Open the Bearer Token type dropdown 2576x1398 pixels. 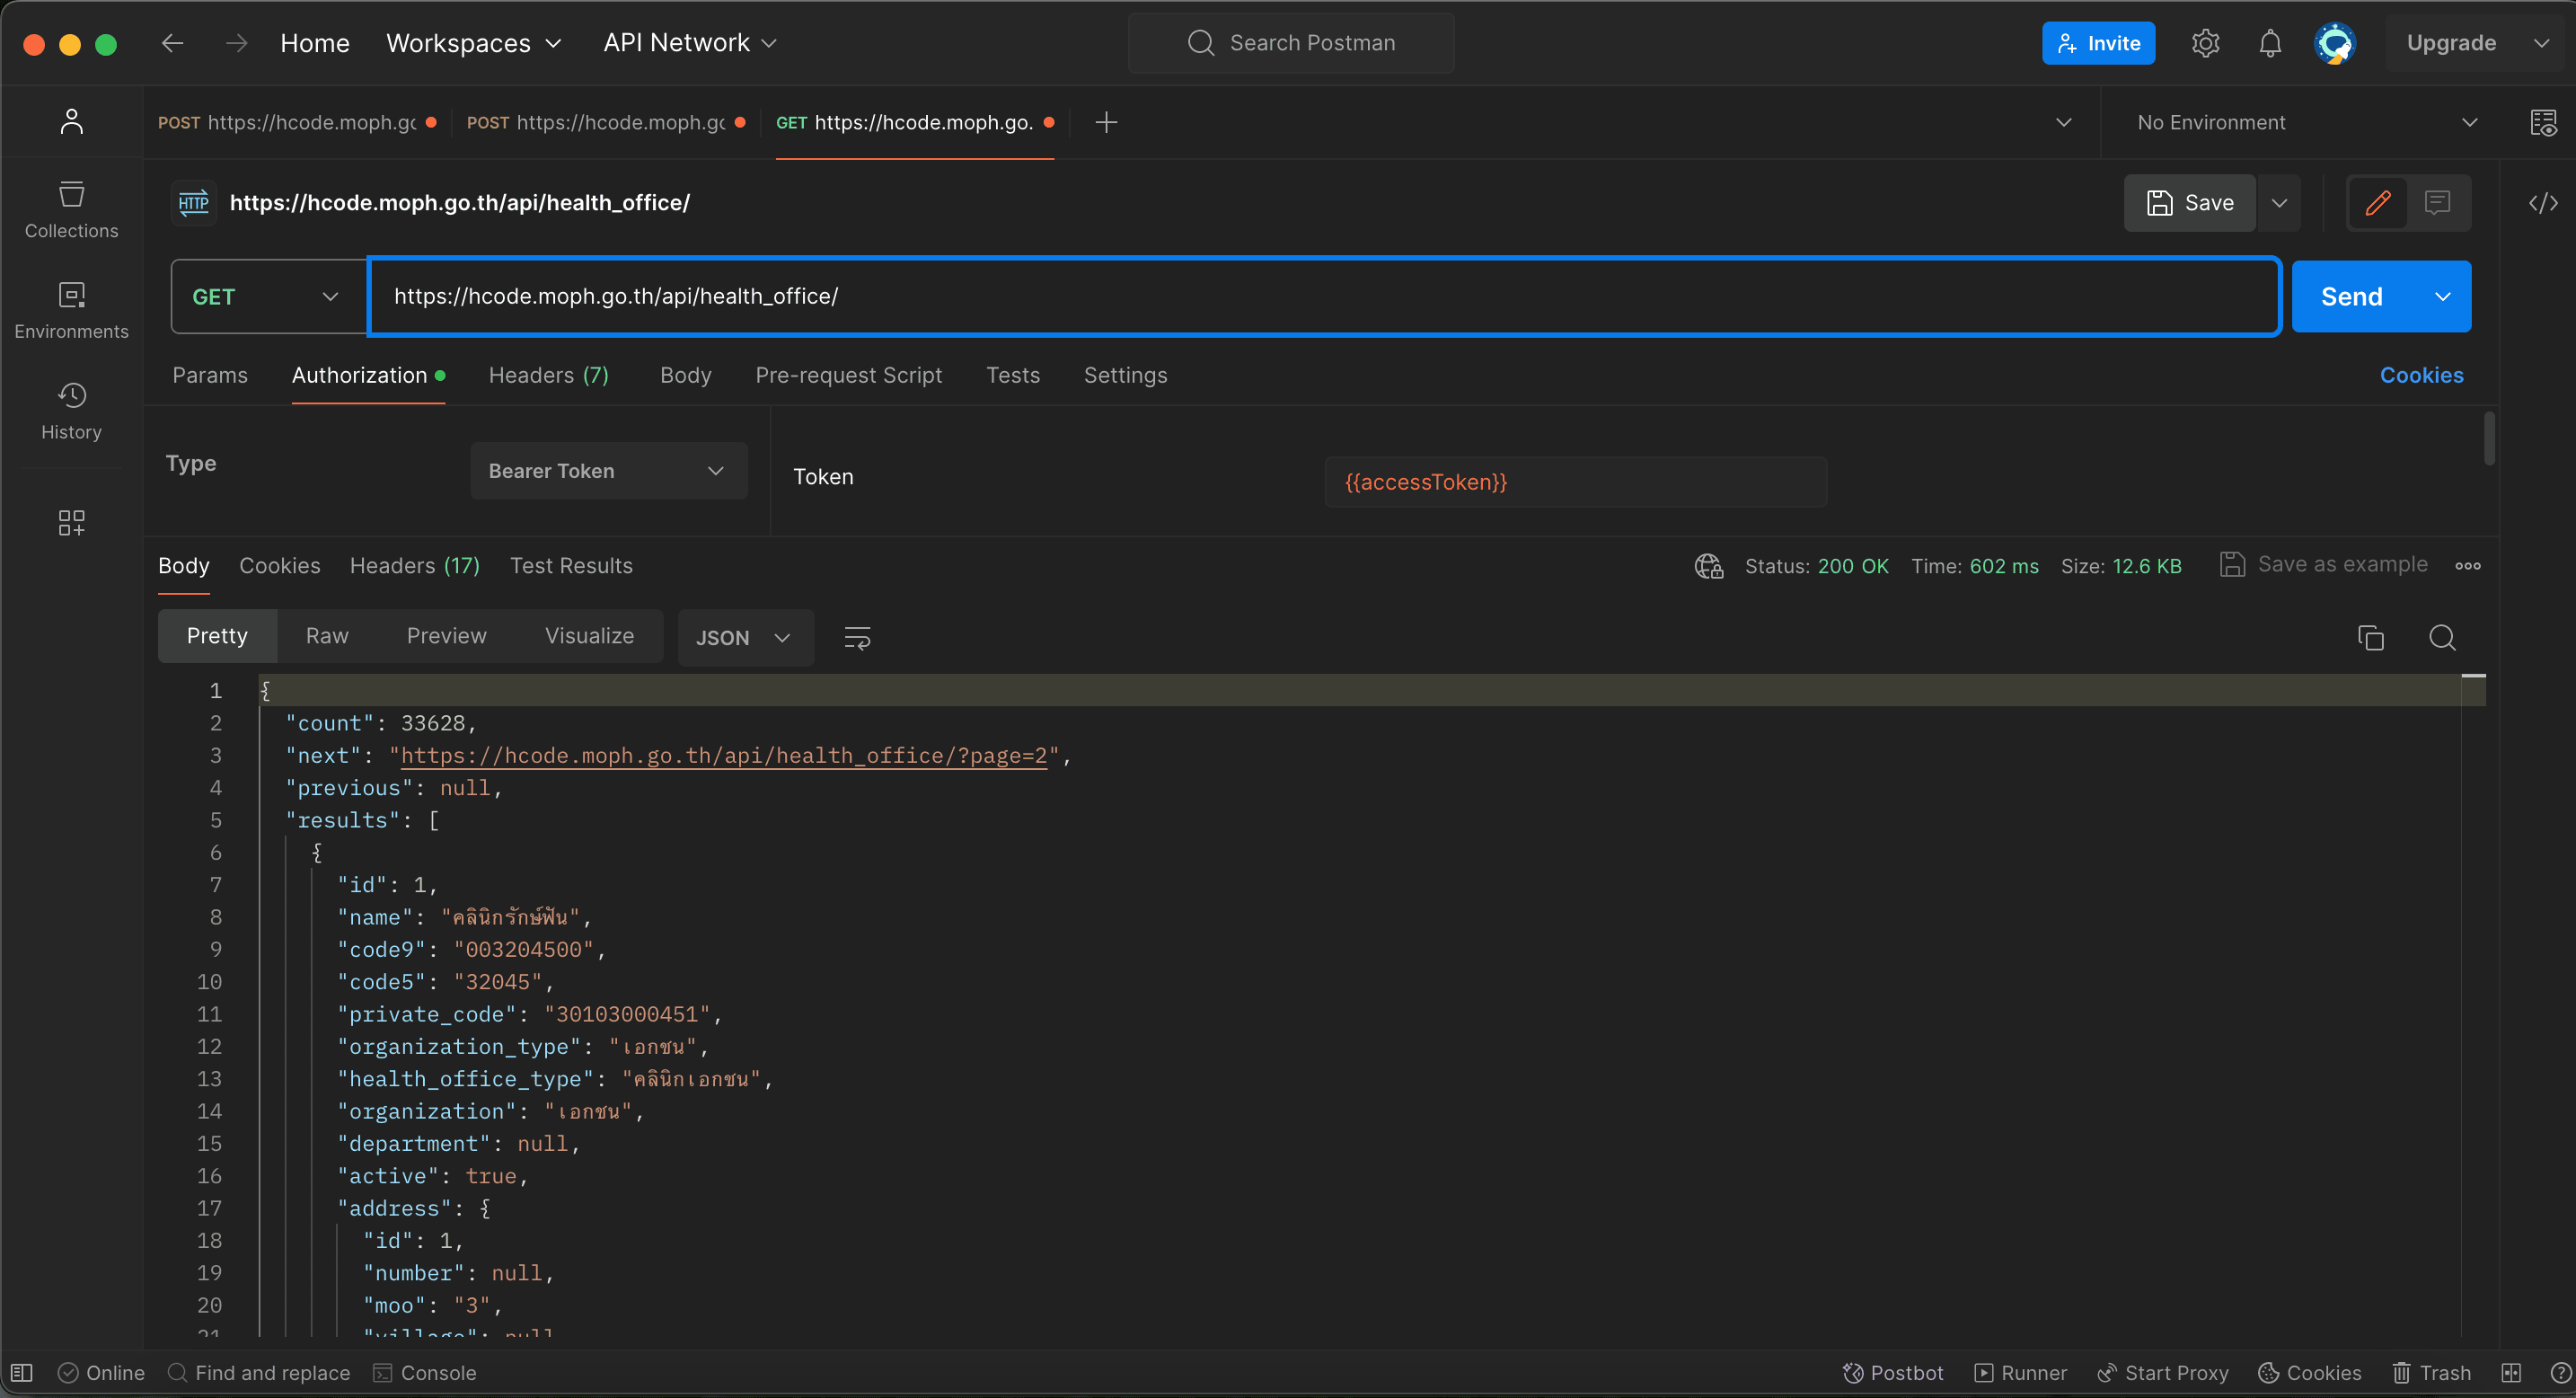607,471
